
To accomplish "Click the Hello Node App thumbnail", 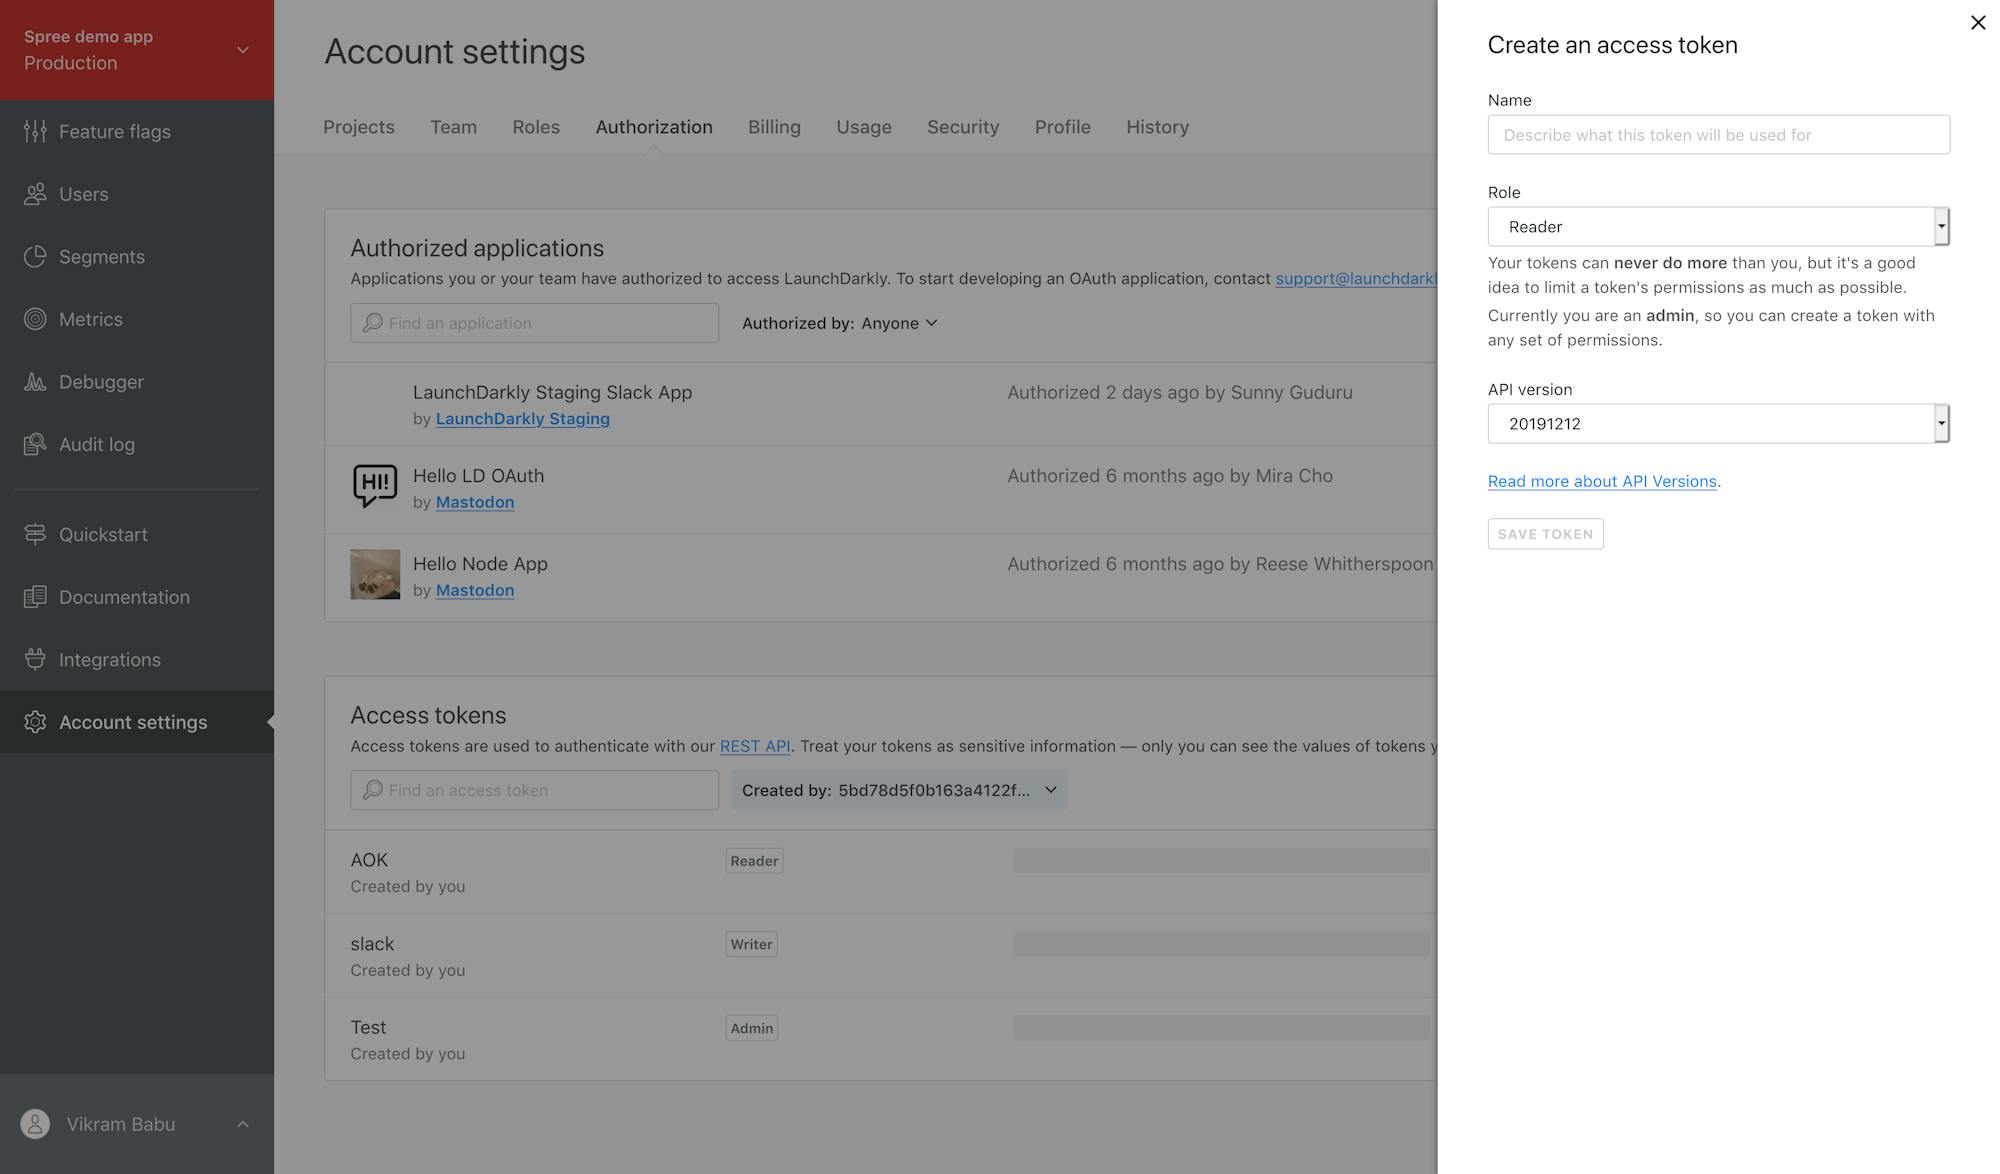I will click(x=375, y=574).
